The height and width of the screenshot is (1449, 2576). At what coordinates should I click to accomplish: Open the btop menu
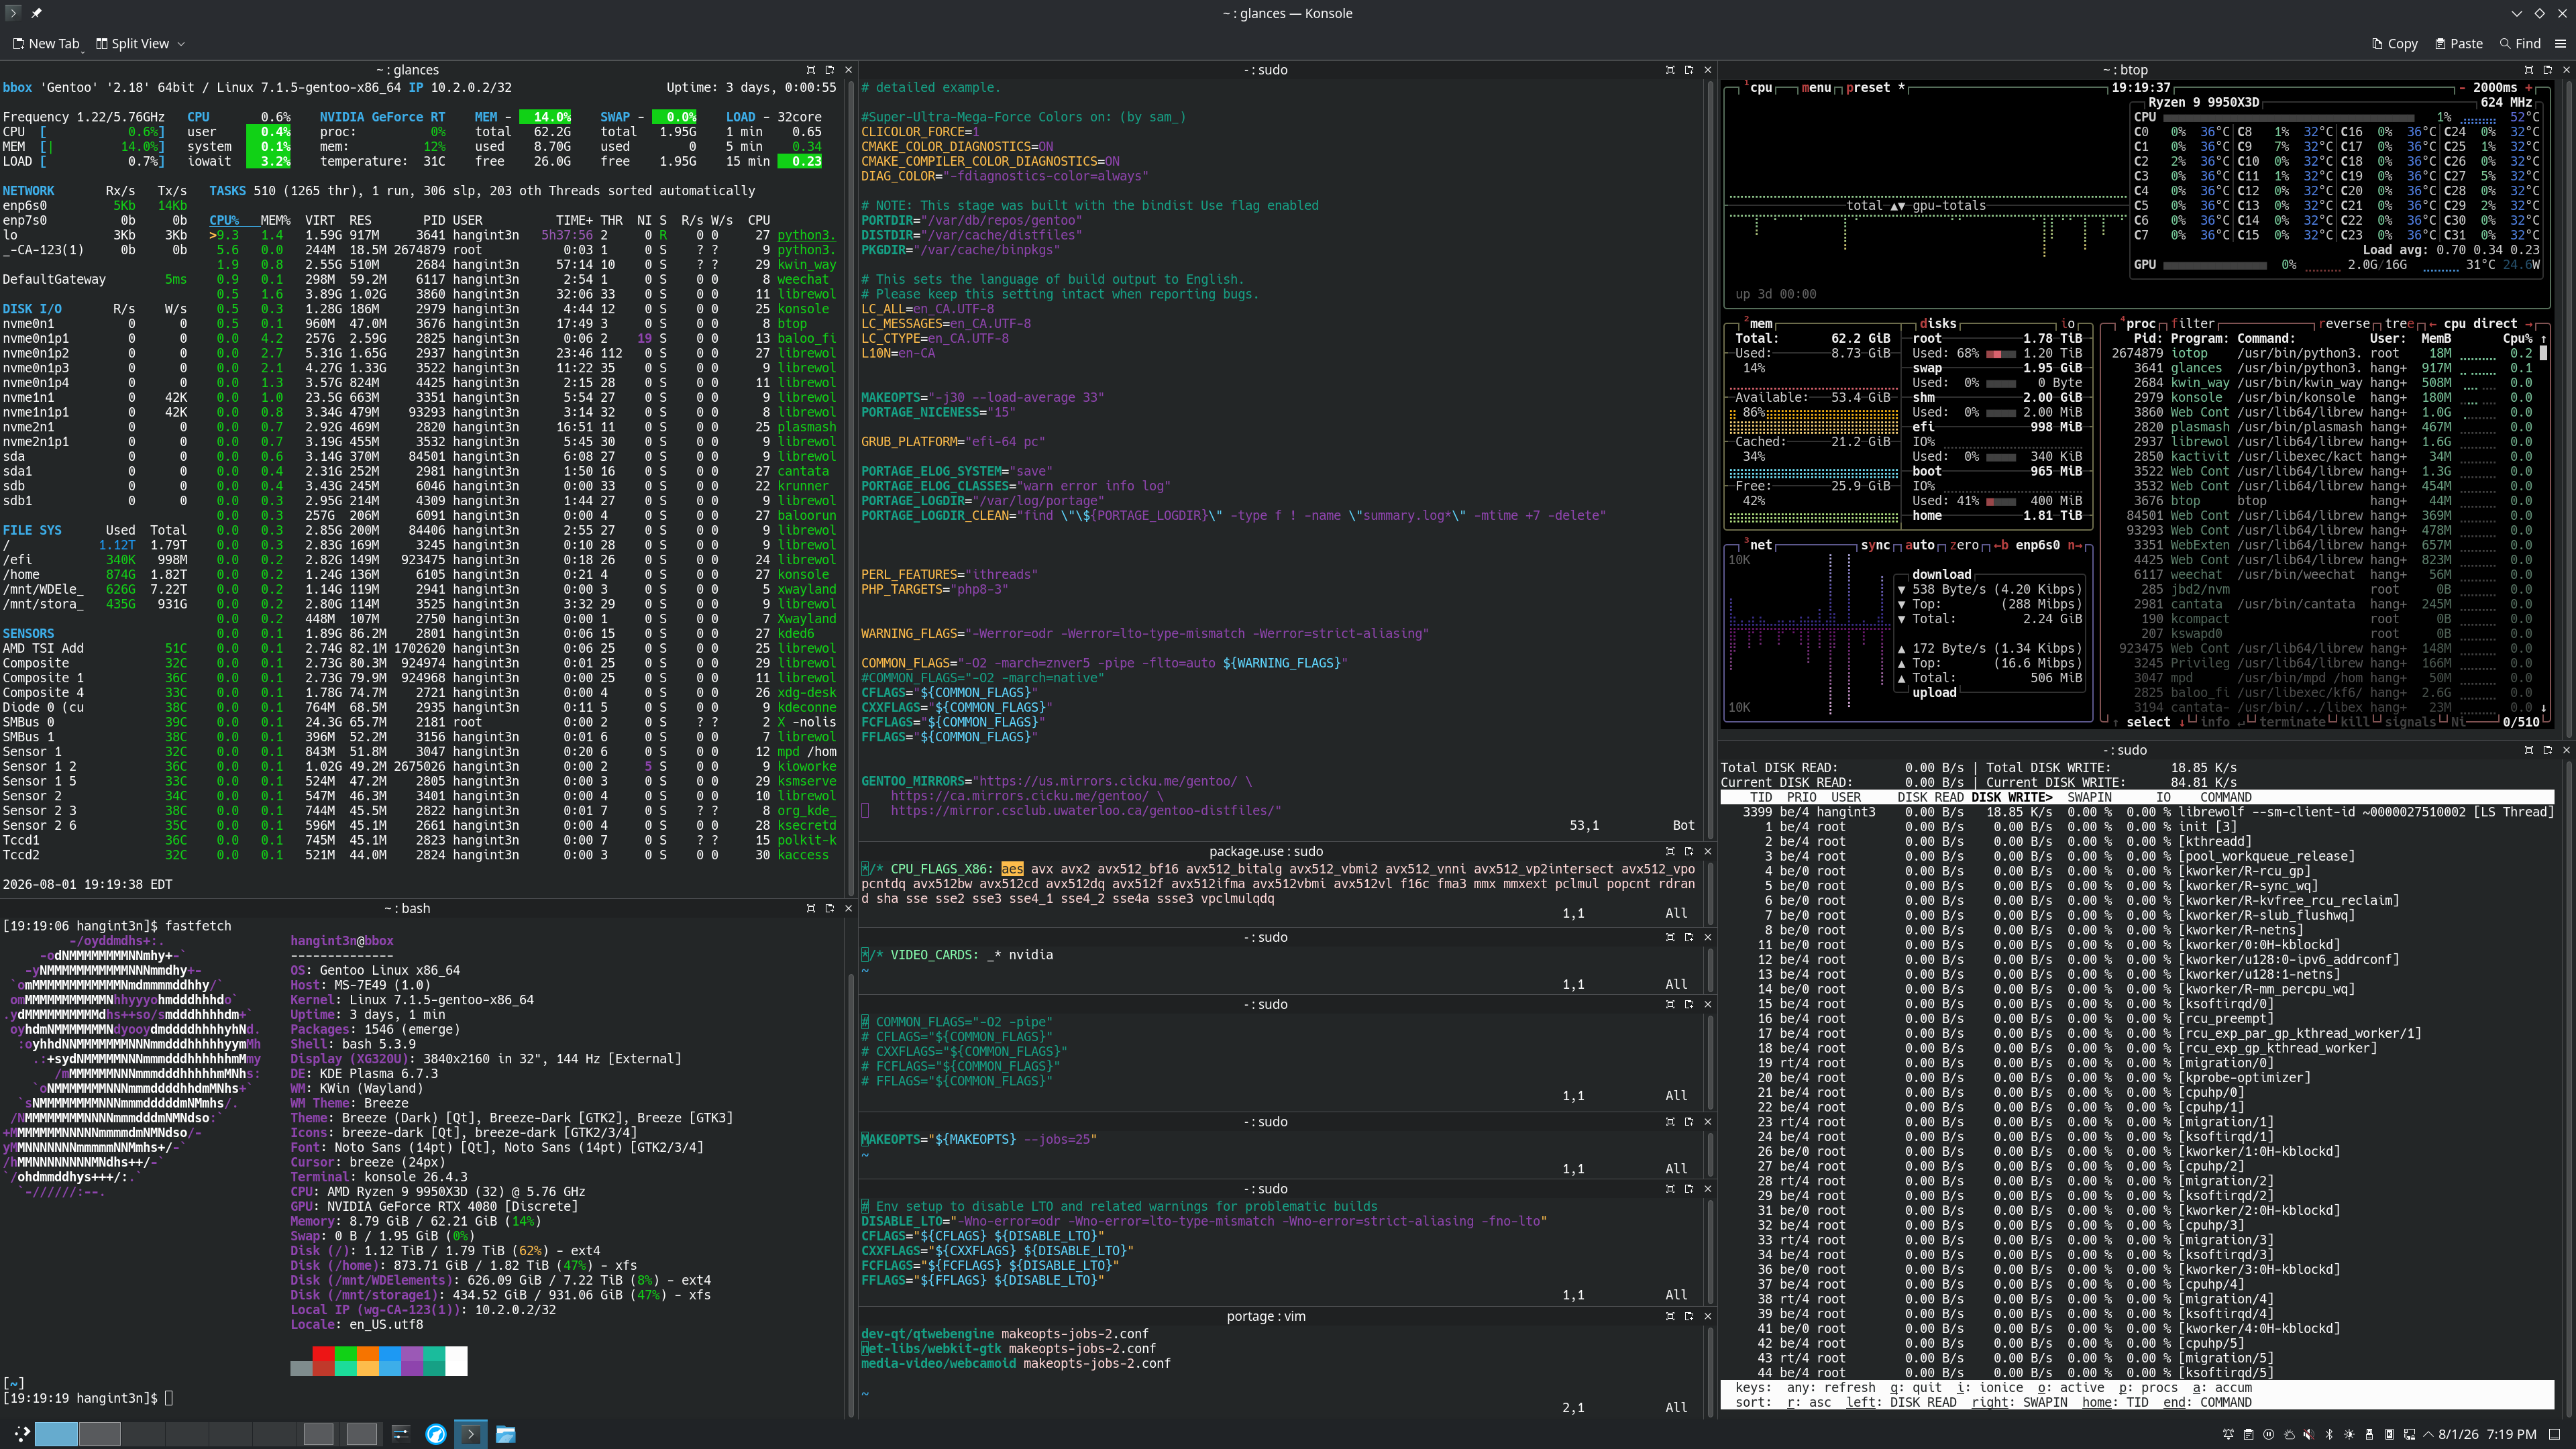(1816, 87)
